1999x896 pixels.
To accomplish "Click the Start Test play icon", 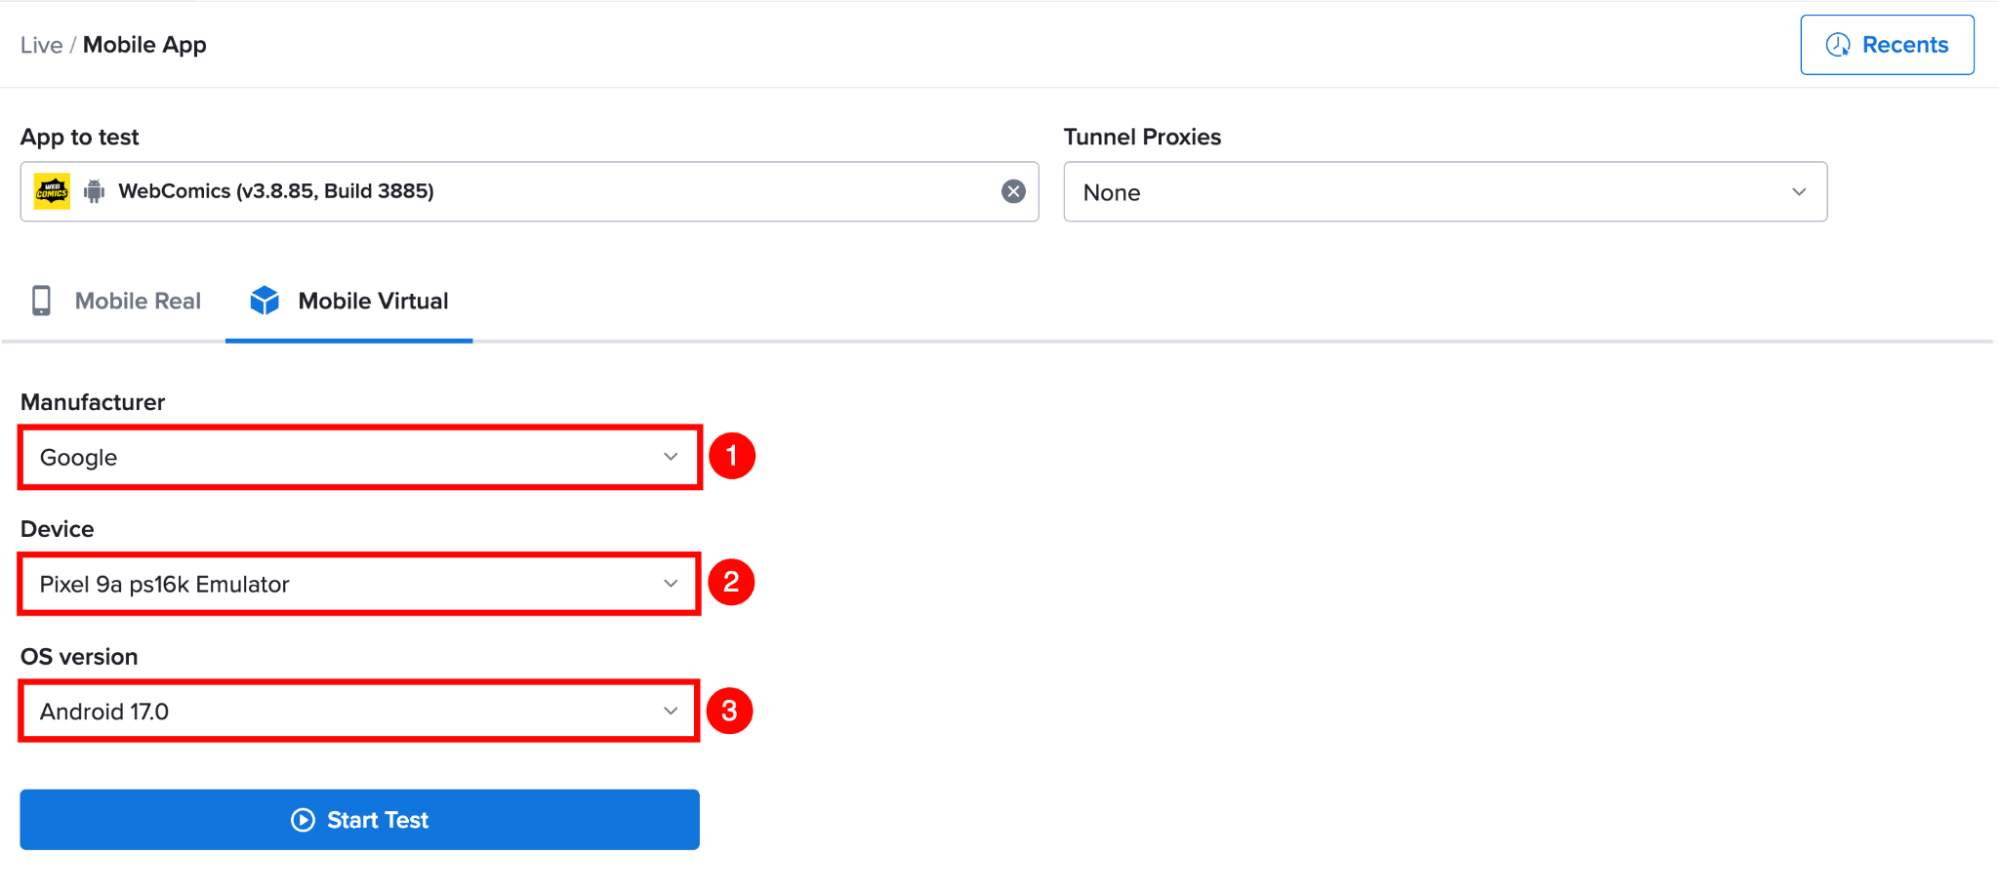I will 303,820.
